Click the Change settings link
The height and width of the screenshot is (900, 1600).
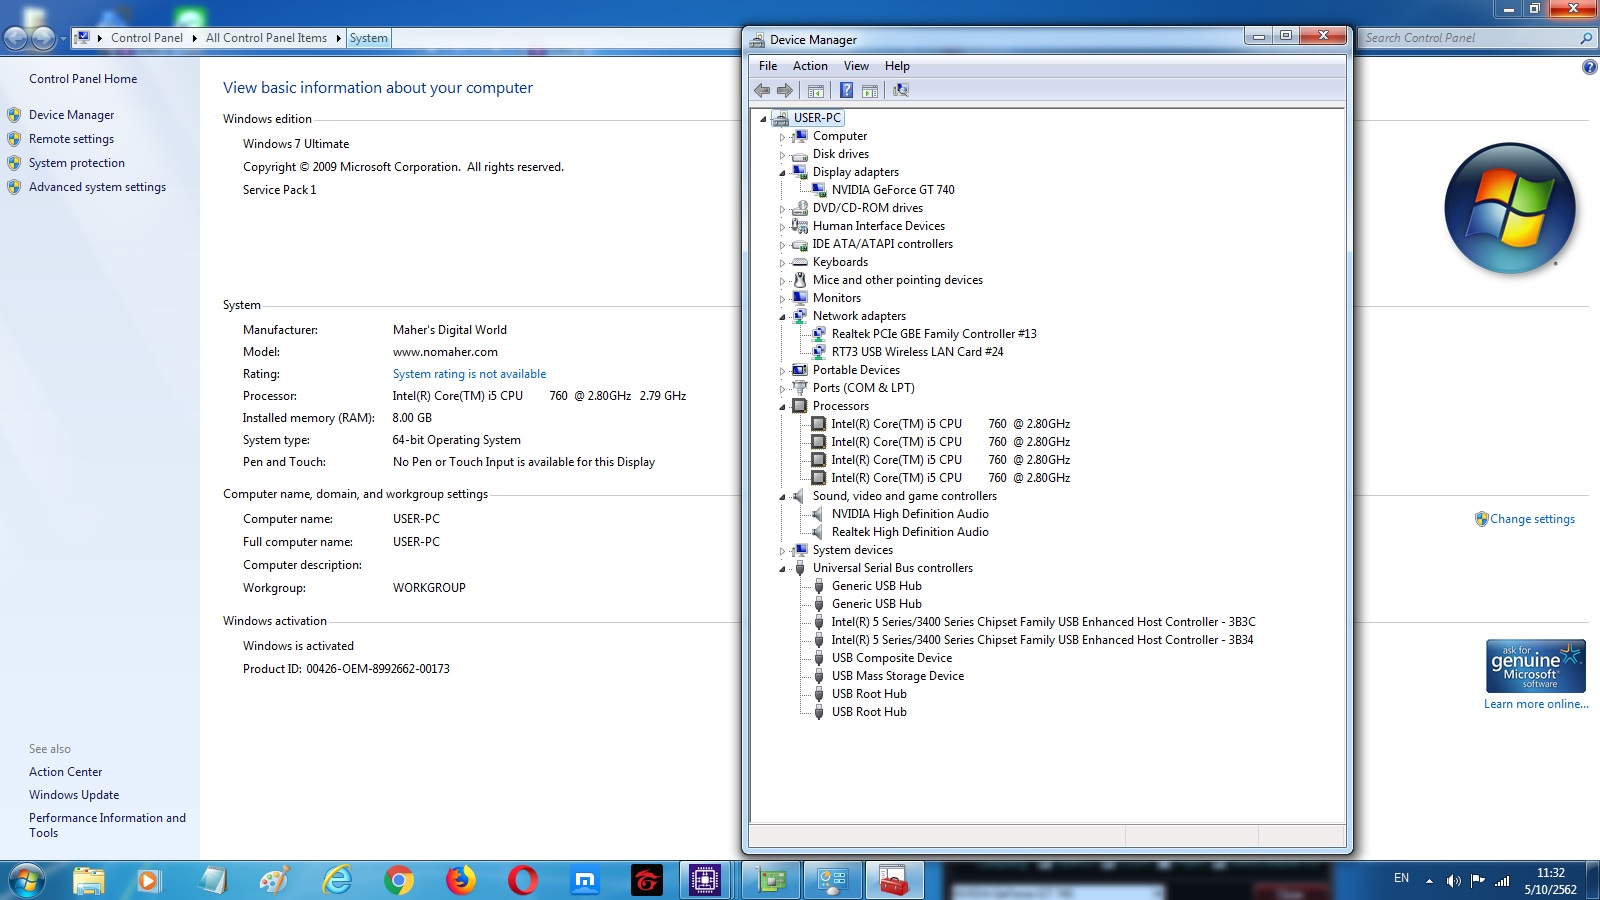click(1532, 519)
